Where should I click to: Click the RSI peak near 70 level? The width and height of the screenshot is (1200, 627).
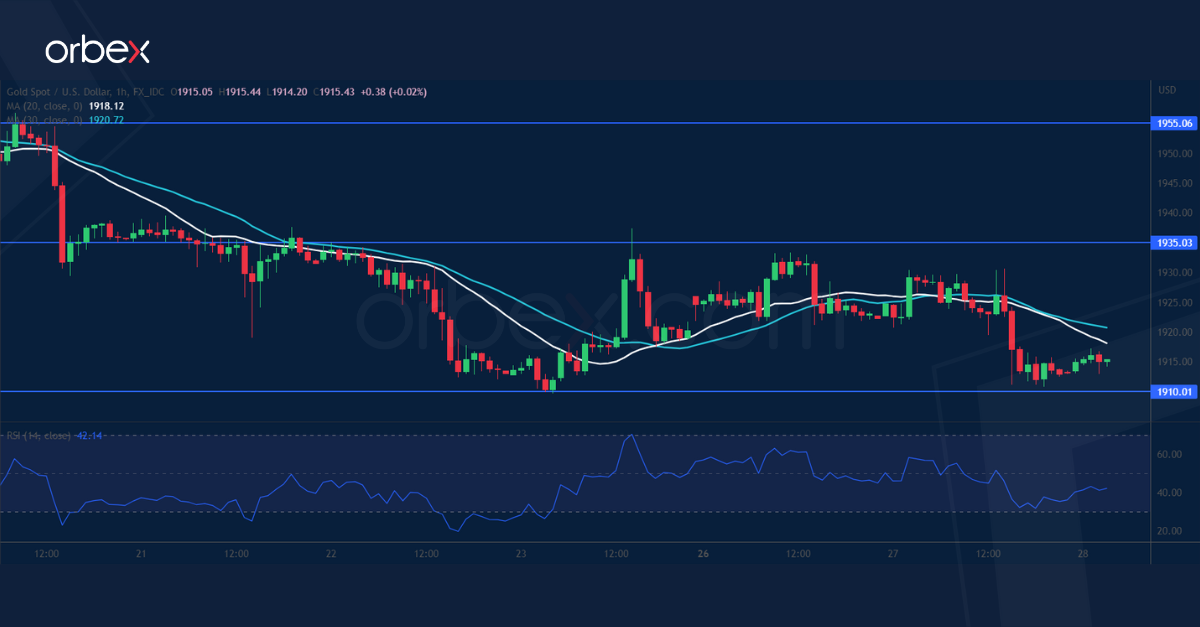coord(630,436)
